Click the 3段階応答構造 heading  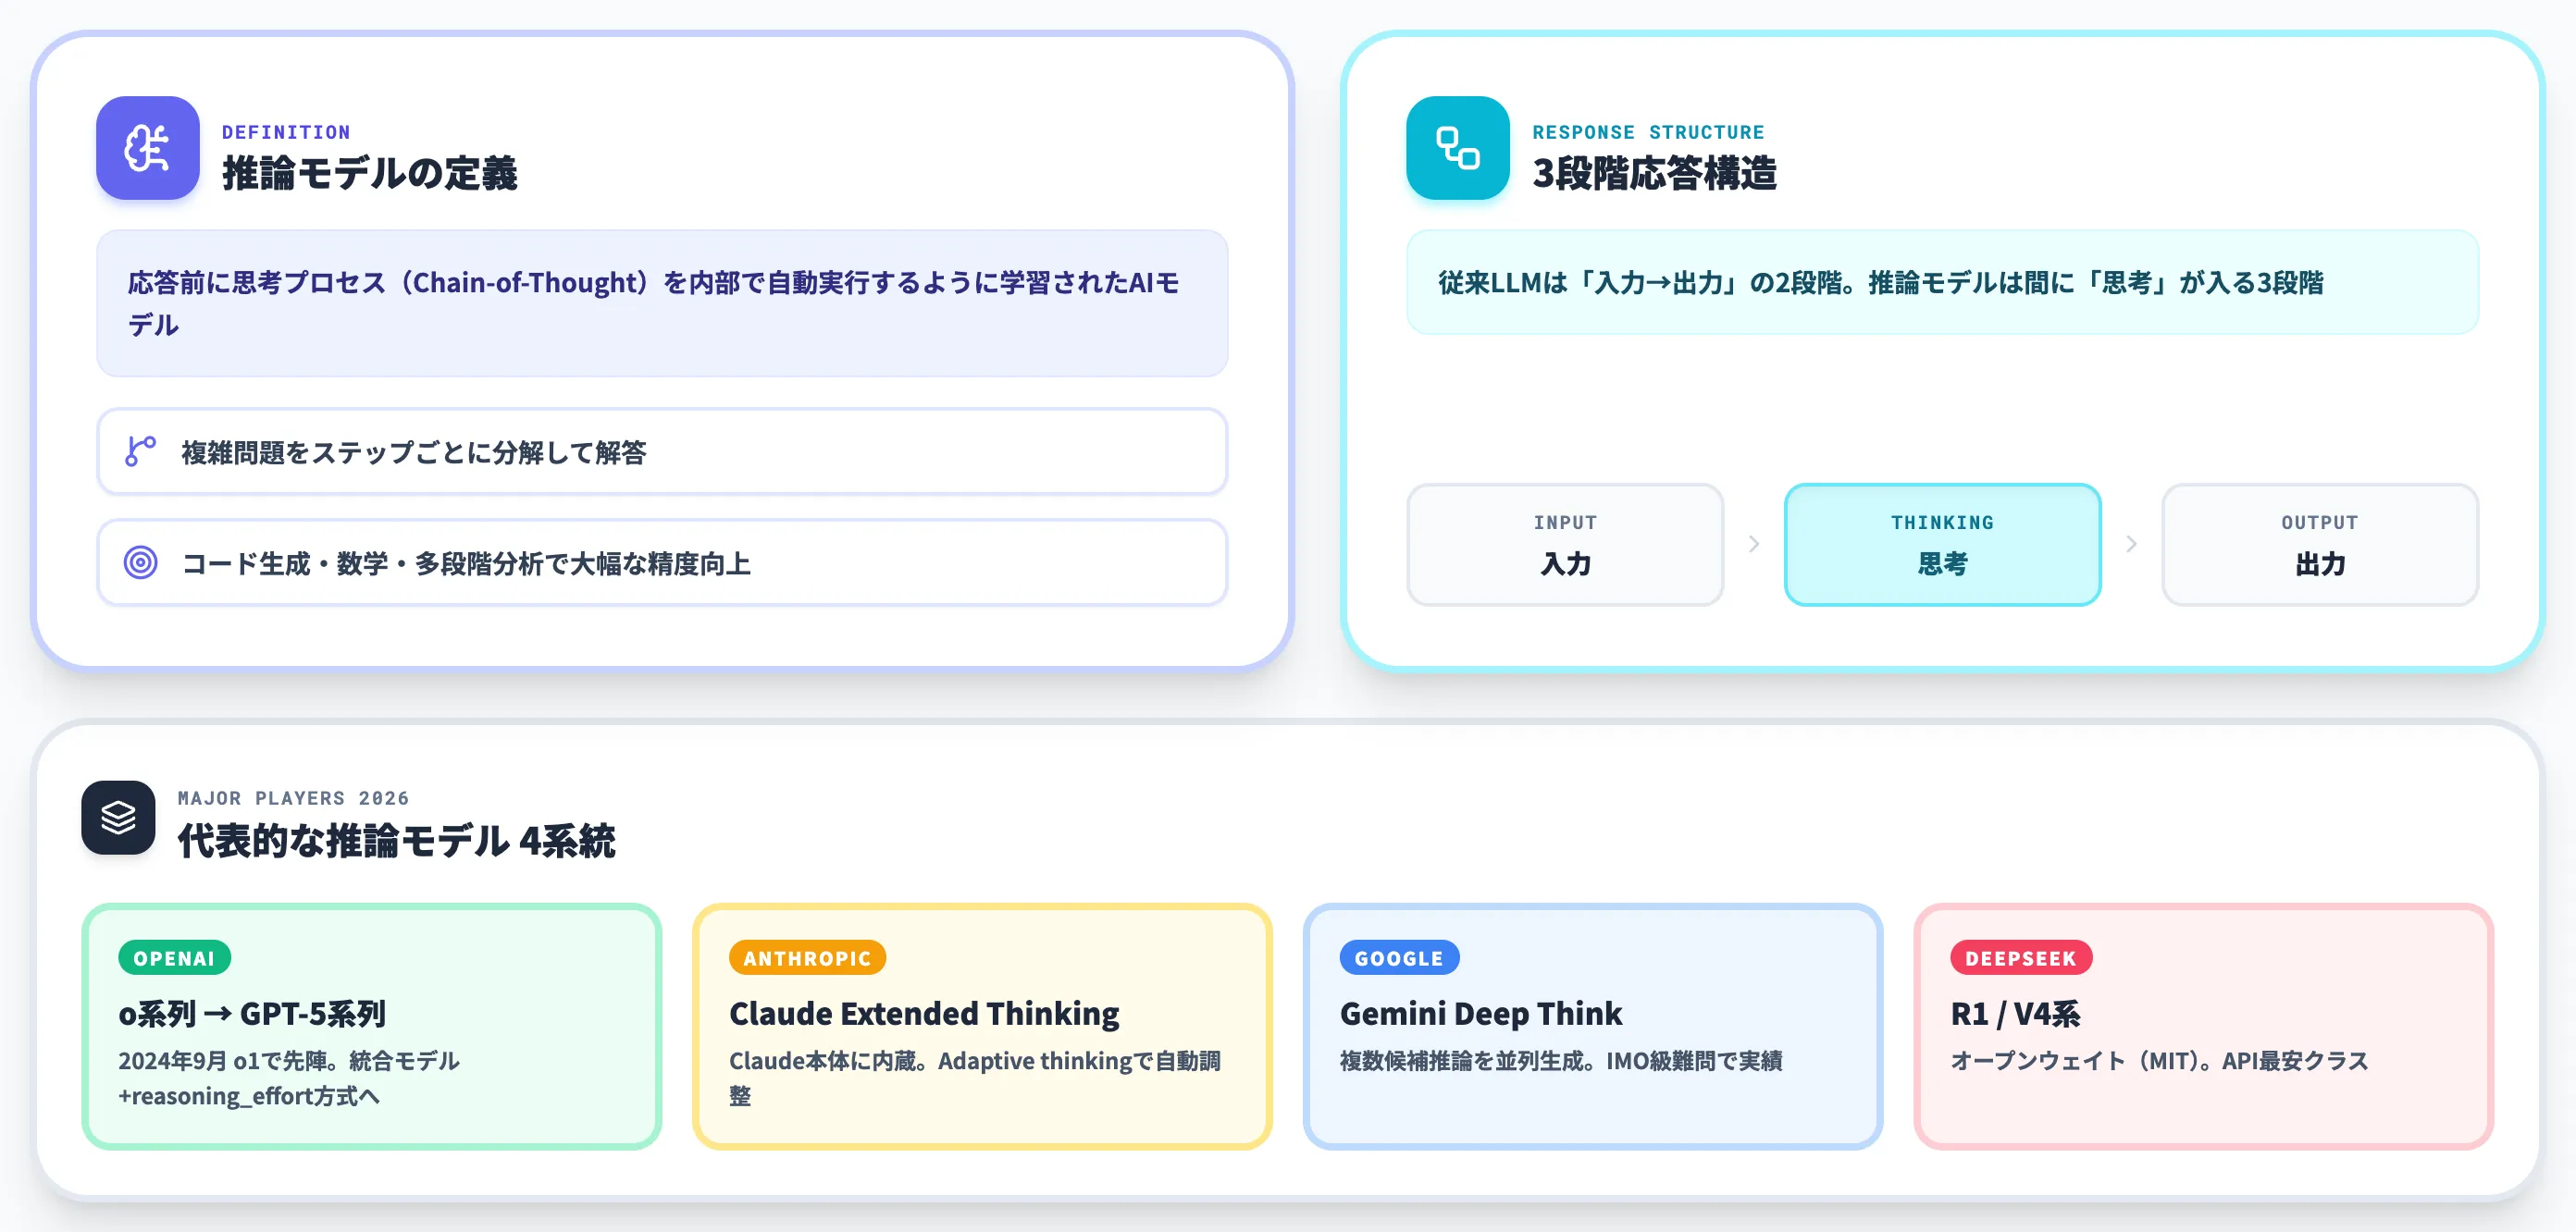(1654, 173)
